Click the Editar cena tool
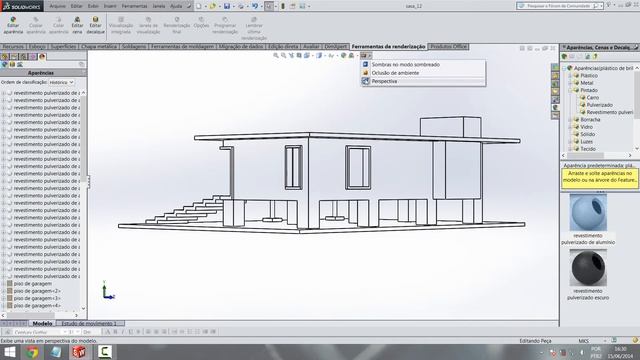Screen dimensions: 640x360 77,25
